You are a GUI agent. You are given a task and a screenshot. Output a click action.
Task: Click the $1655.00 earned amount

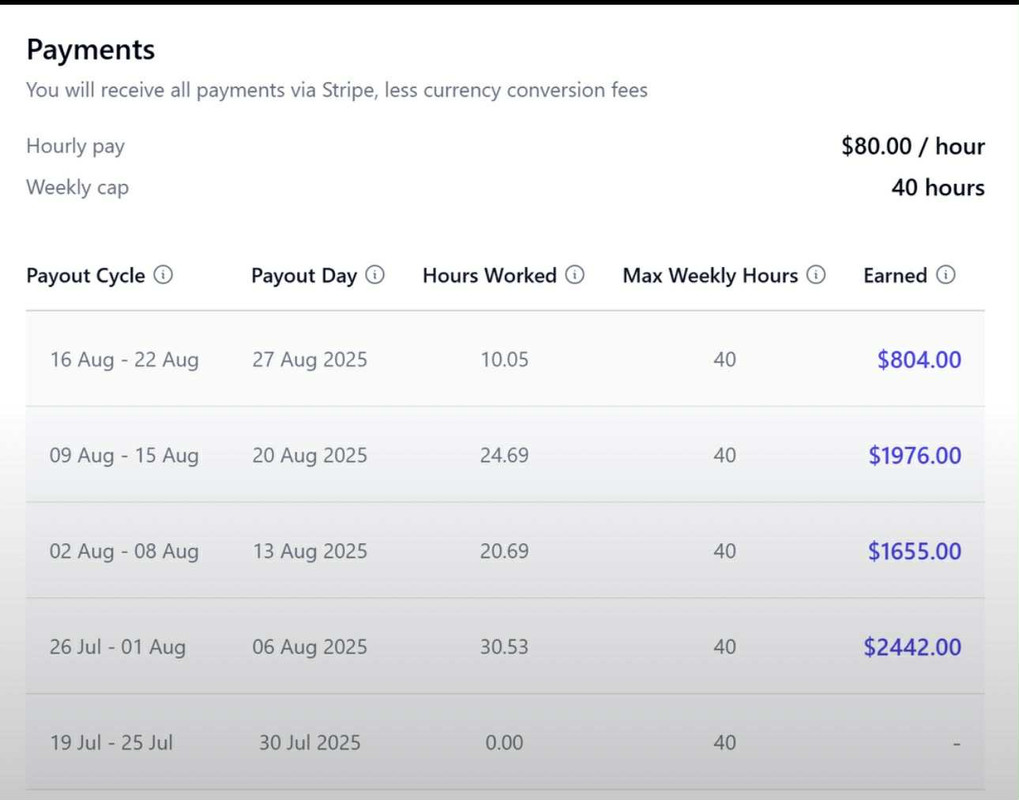914,551
